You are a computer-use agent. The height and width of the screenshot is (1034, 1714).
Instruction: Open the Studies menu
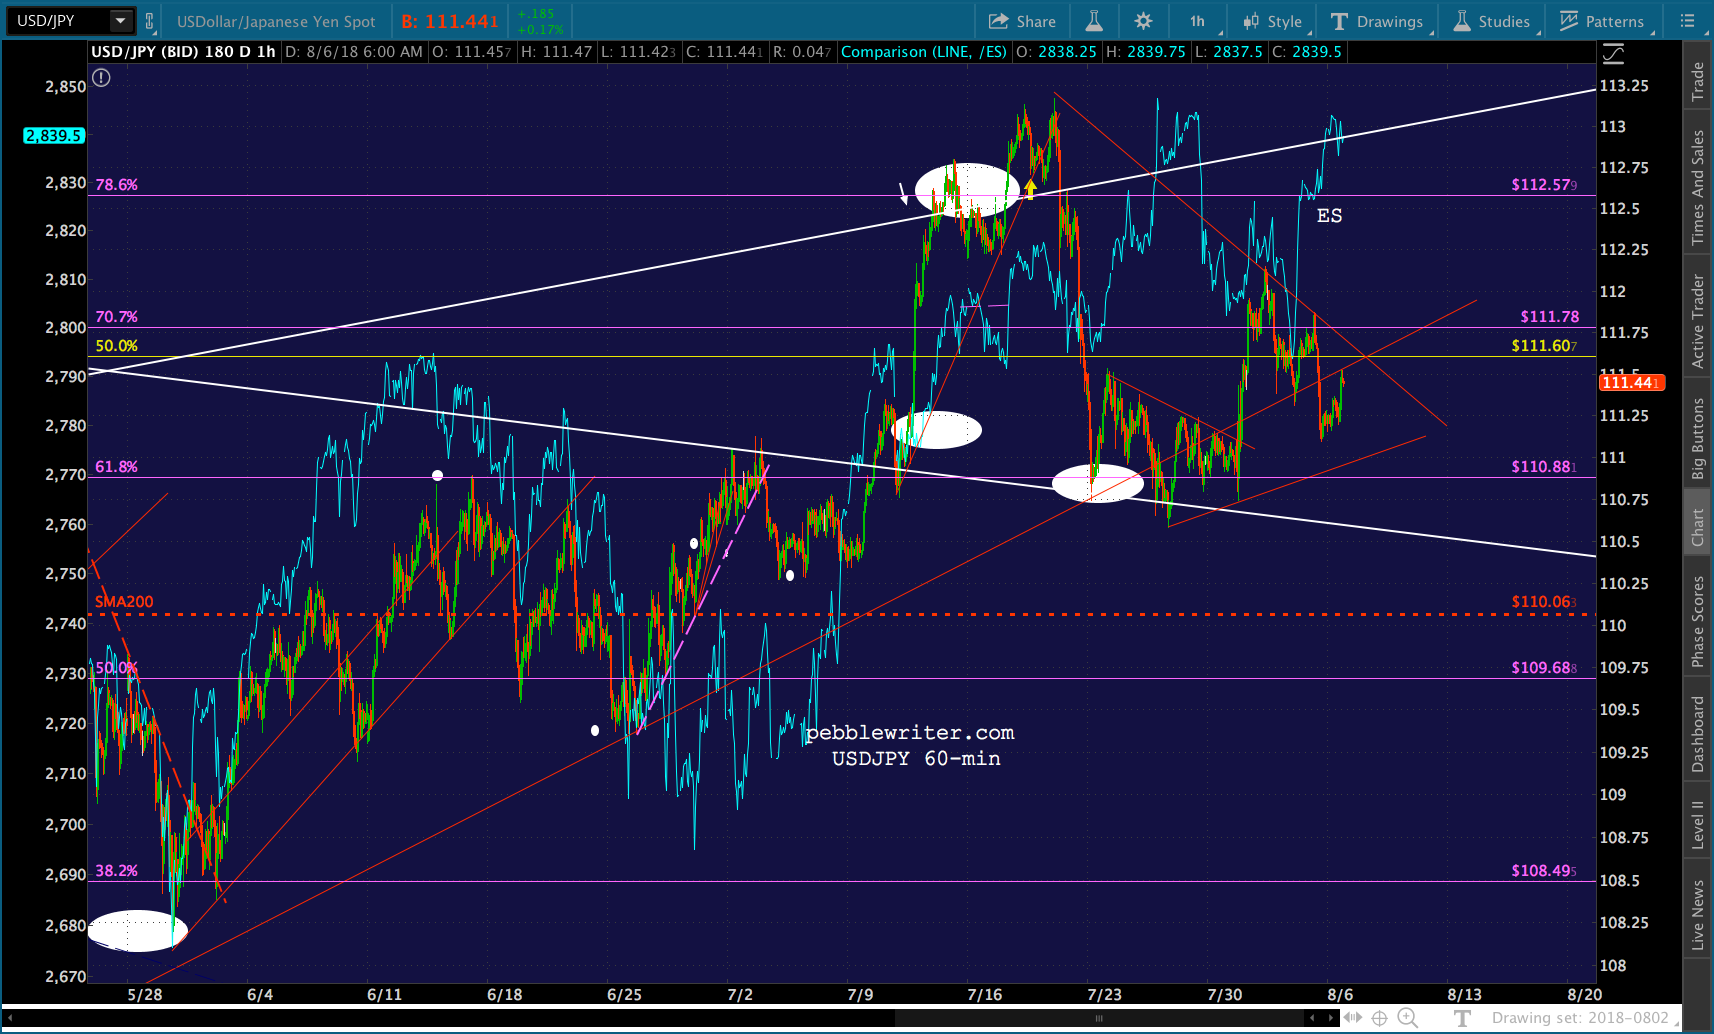click(x=1491, y=21)
